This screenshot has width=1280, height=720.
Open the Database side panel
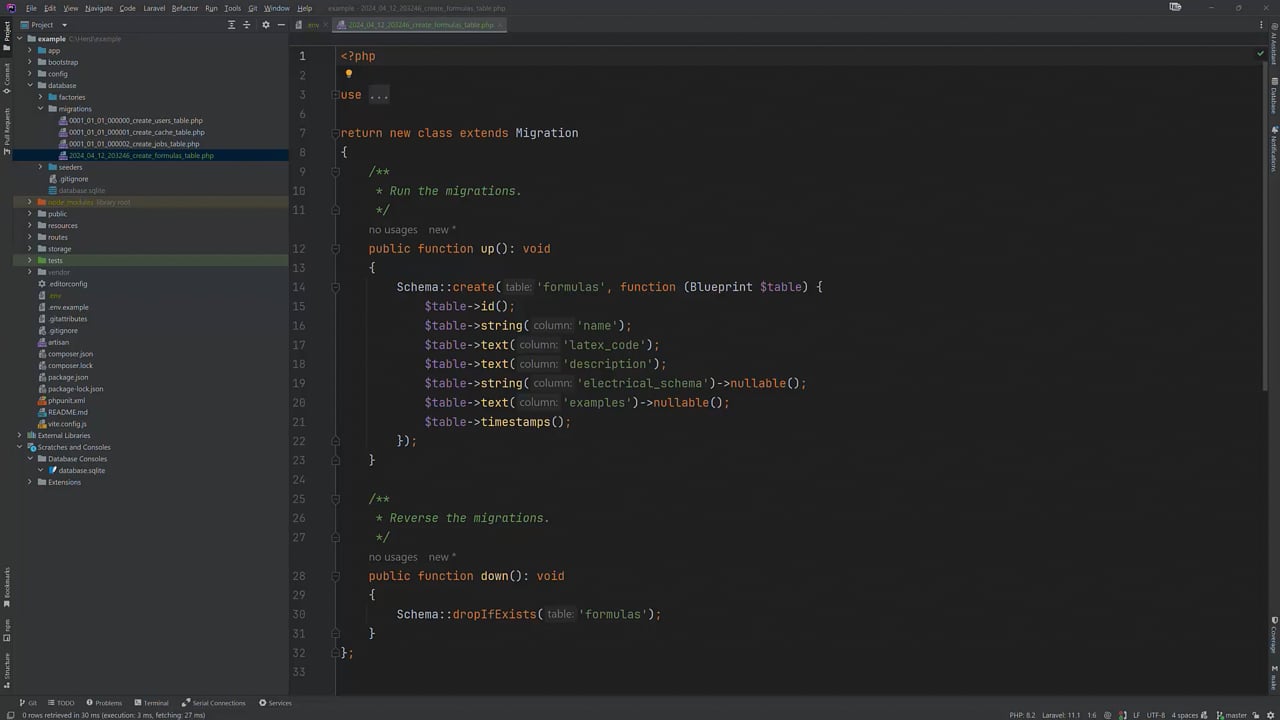pos(1274,96)
